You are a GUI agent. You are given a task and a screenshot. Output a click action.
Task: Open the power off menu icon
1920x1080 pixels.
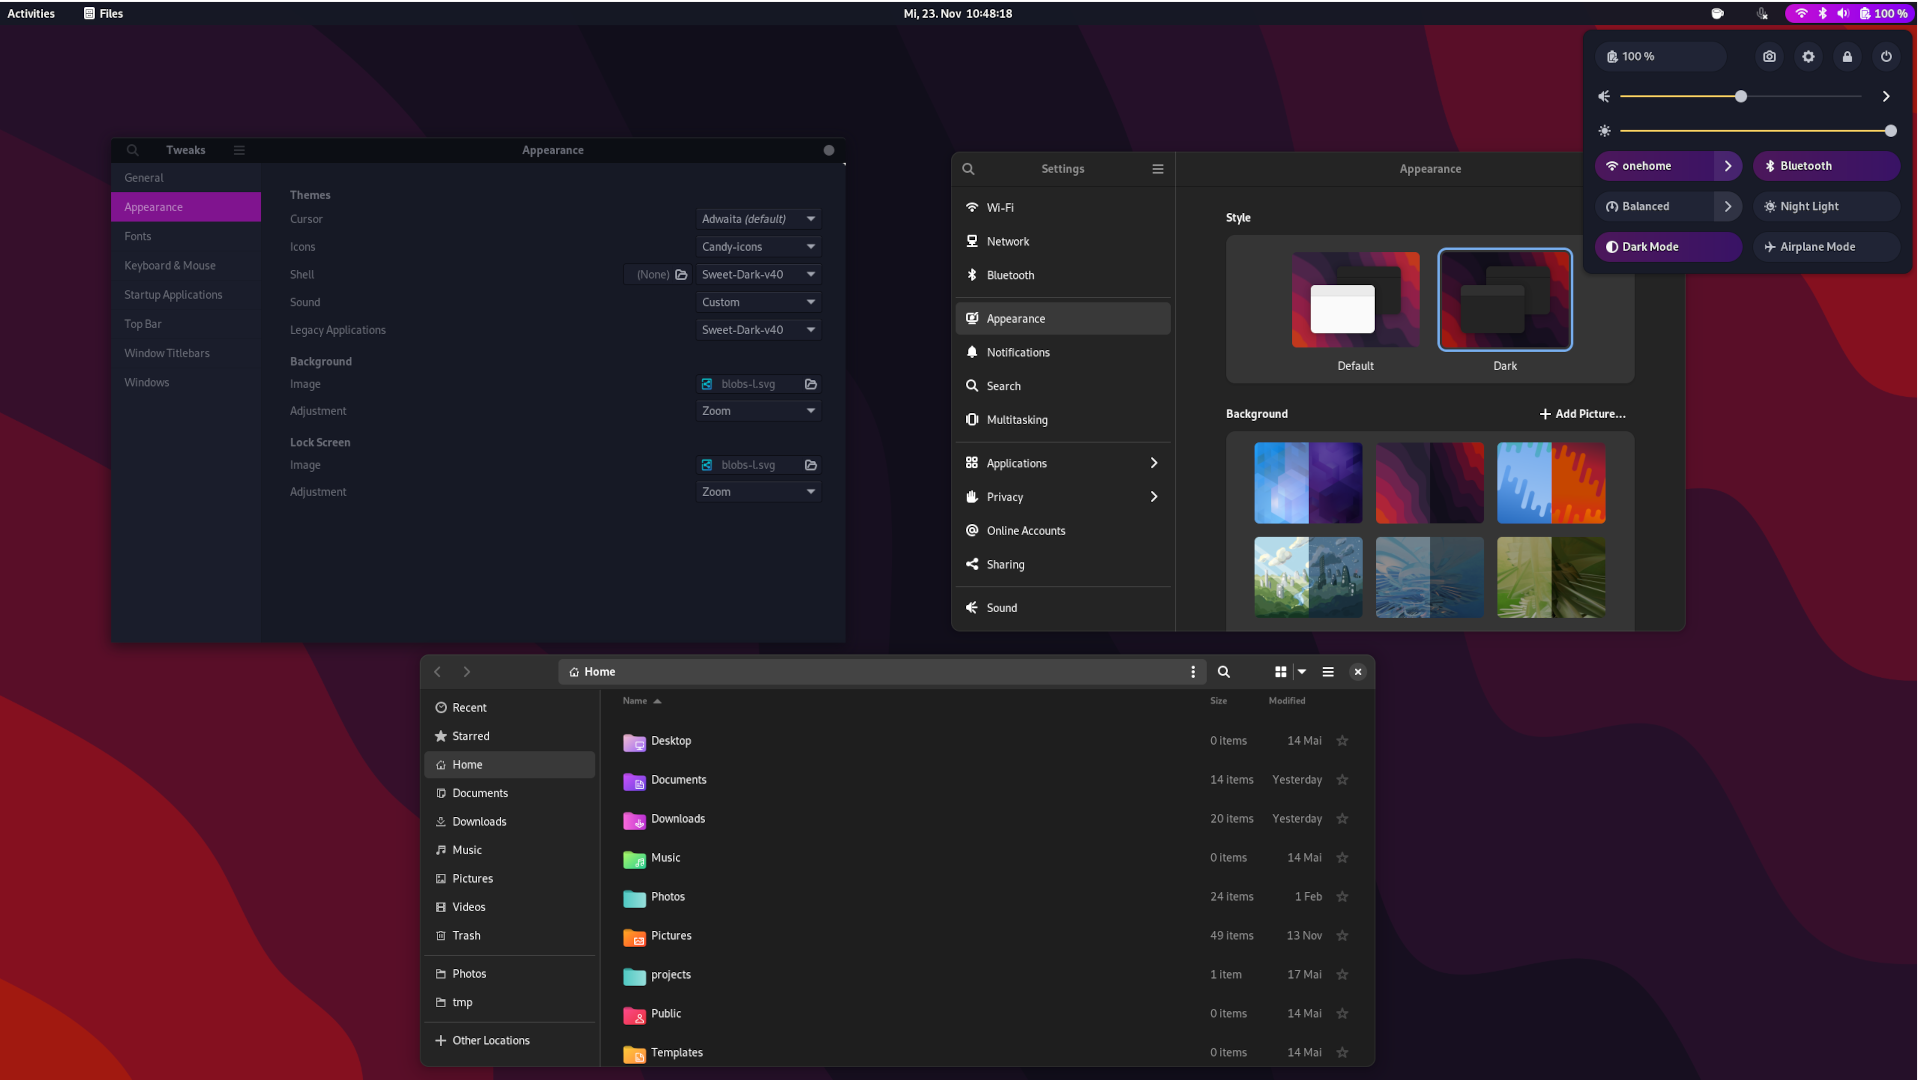click(x=1887, y=57)
